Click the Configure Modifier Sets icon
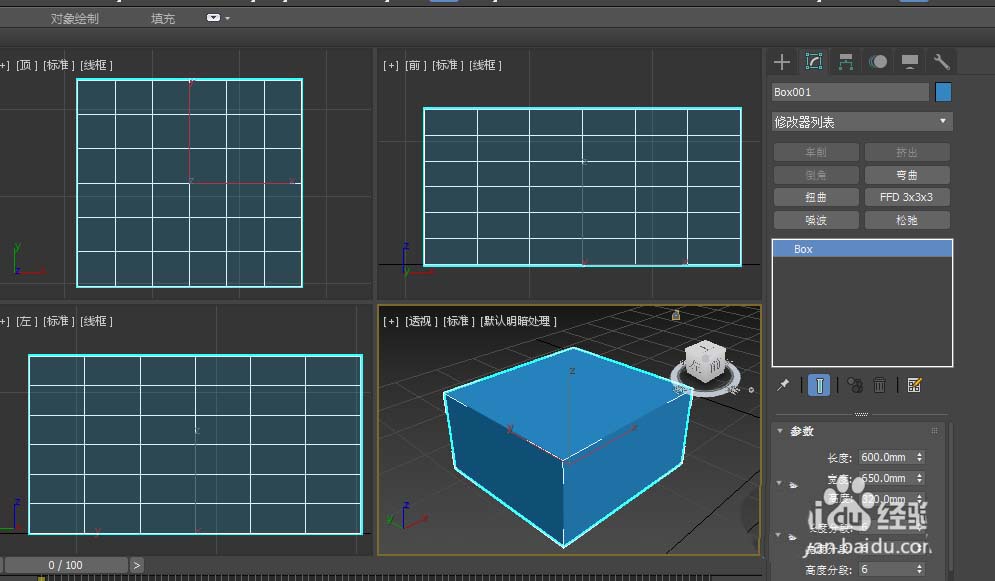This screenshot has height=581, width=995. [x=914, y=385]
